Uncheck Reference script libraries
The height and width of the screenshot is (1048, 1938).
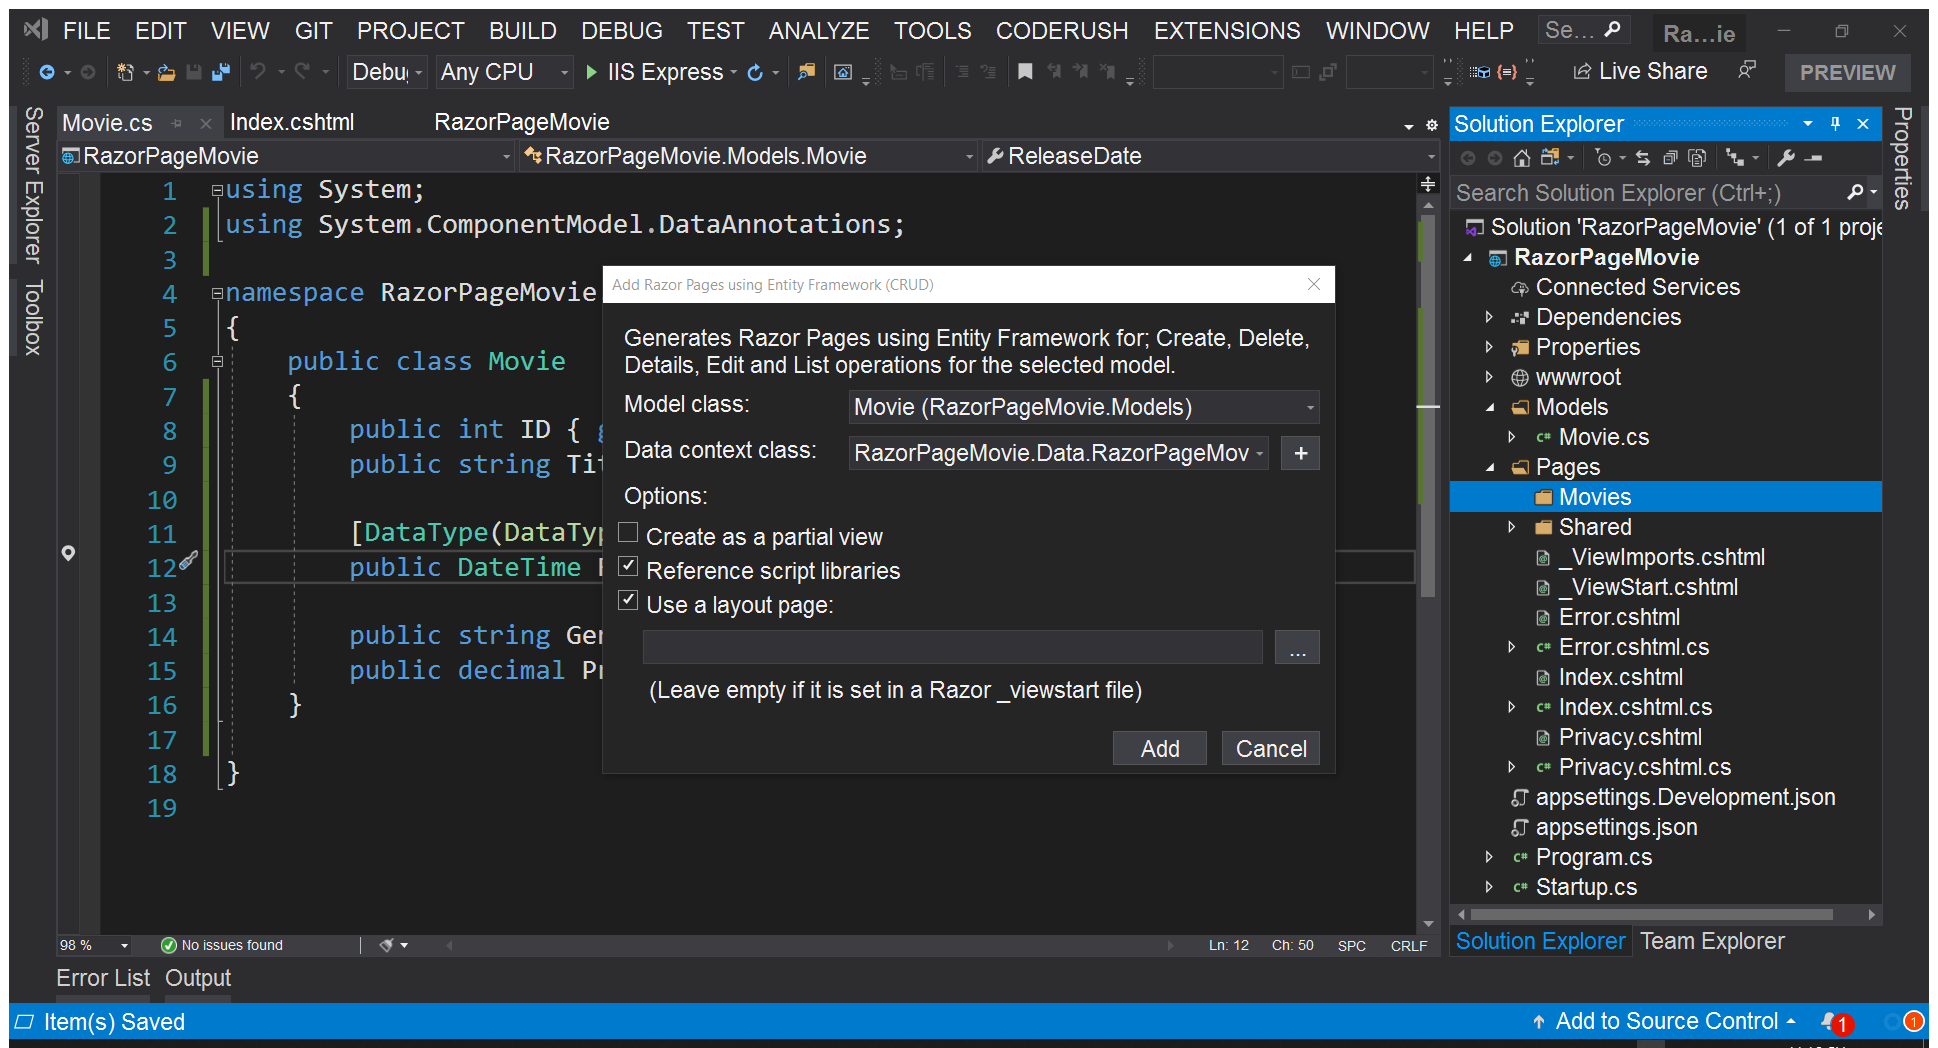pyautogui.click(x=628, y=567)
